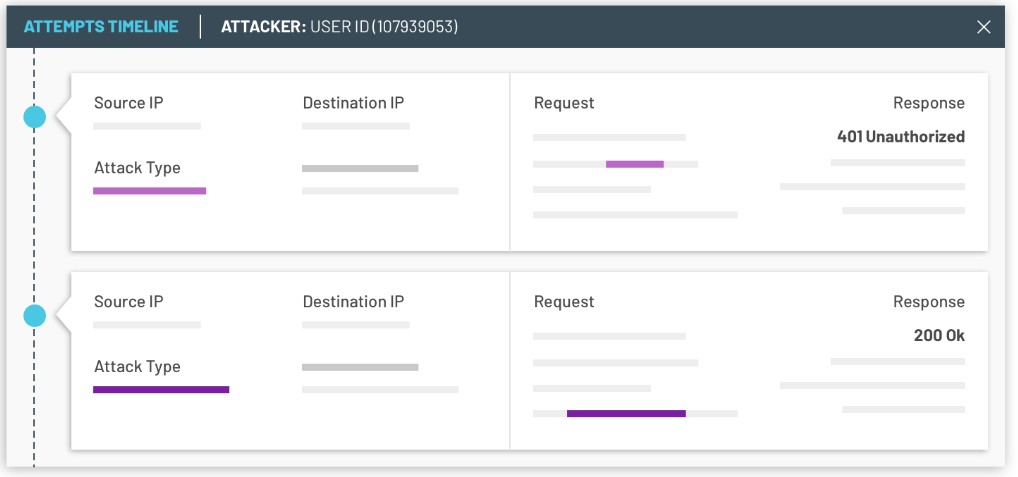Click Attack Type label in the second attempt
The height and width of the screenshot is (477, 1018).
[137, 367]
